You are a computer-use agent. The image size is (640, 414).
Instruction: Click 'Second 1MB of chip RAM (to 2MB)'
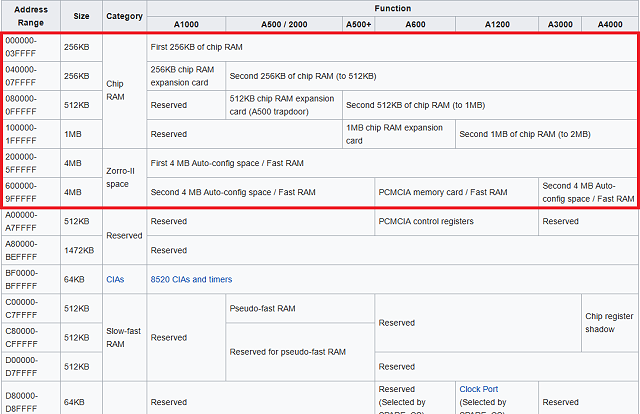point(547,134)
